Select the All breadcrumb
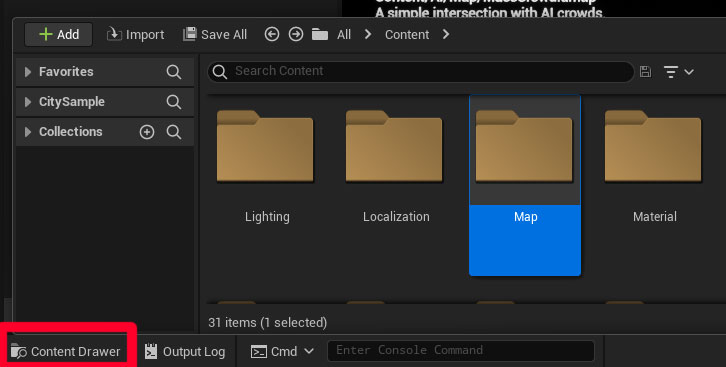This screenshot has height=367, width=726. click(344, 35)
